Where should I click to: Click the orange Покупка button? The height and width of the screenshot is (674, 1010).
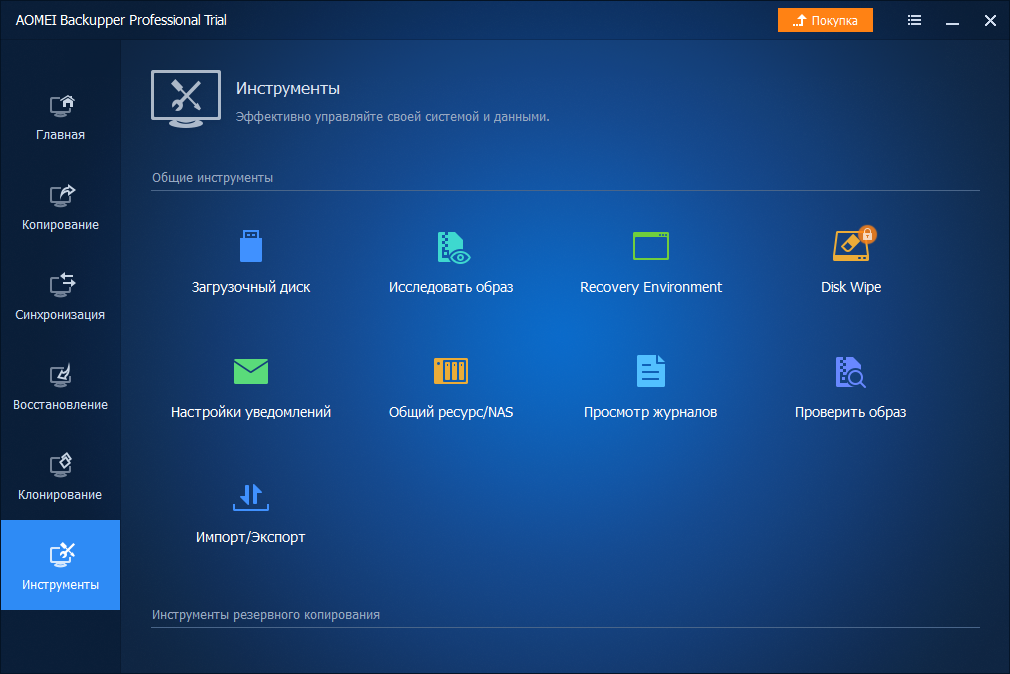click(825, 20)
